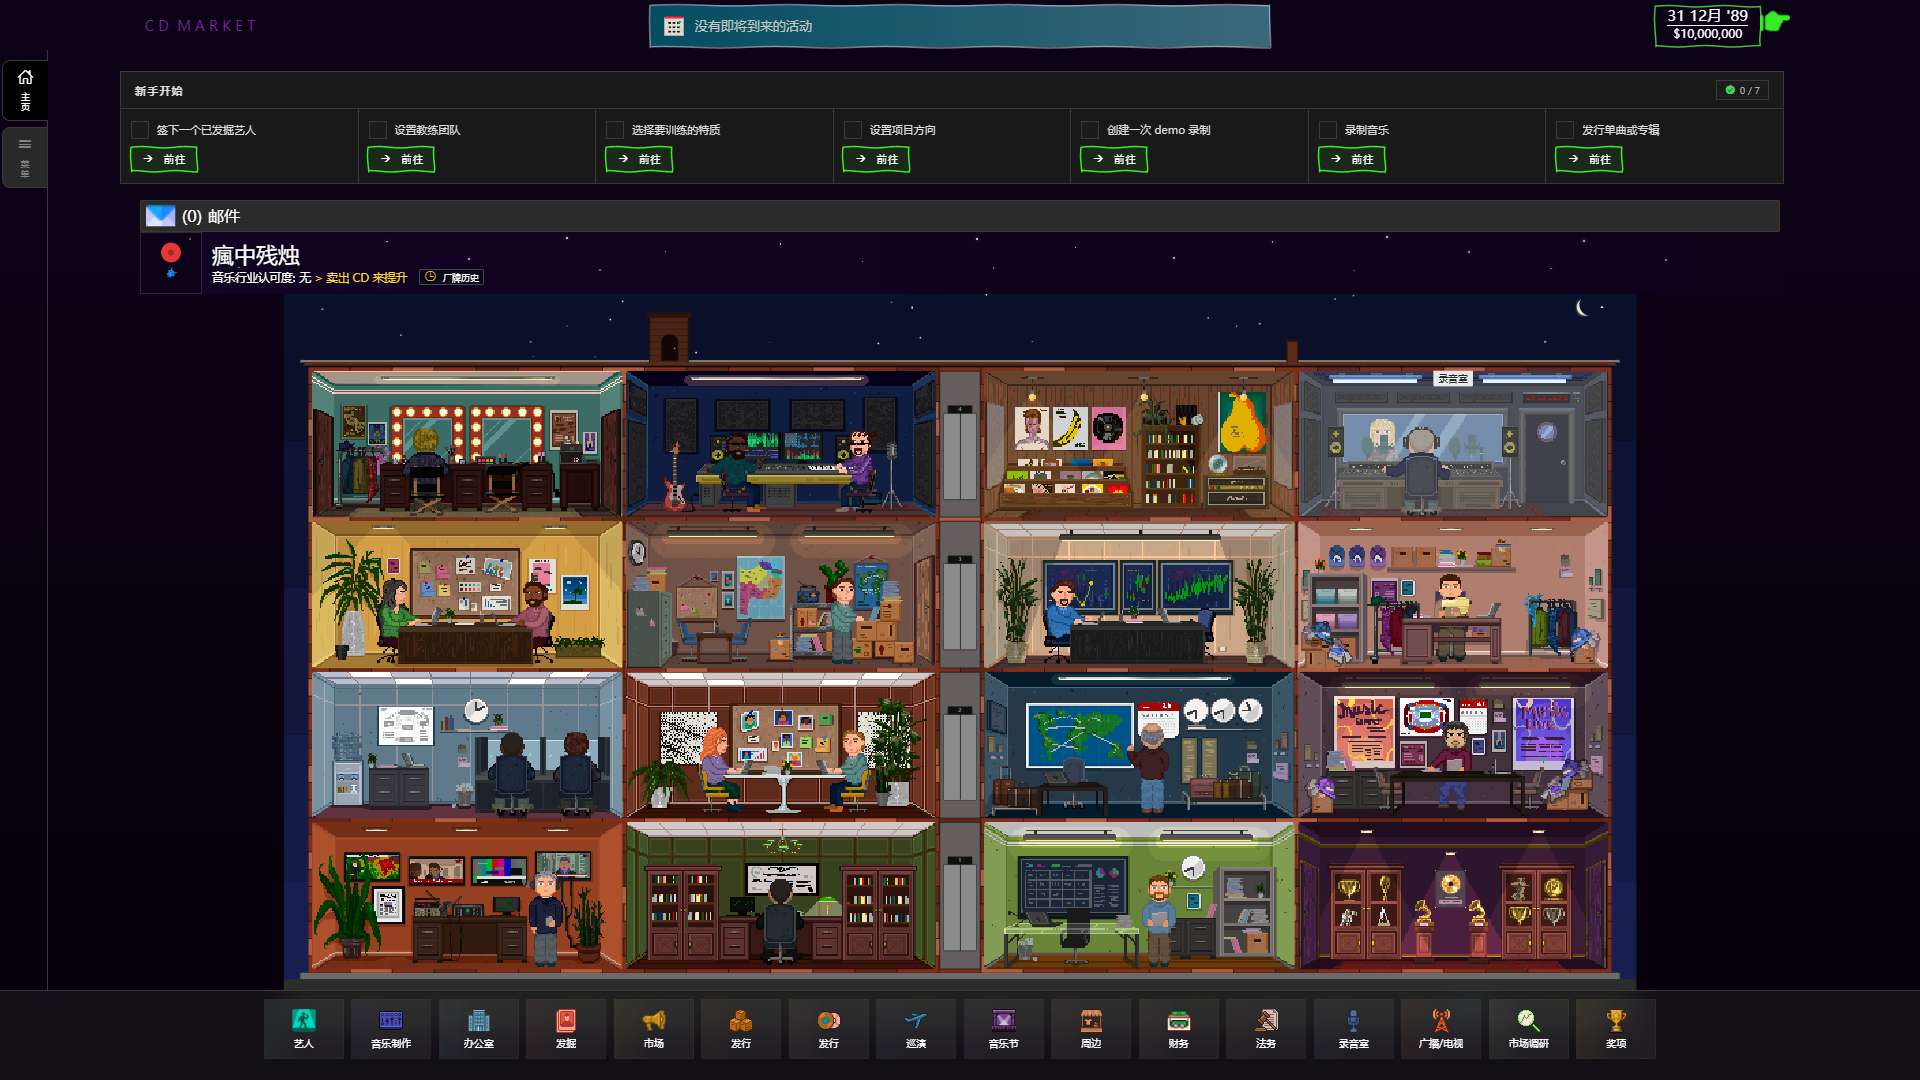
Task: Check the 录制音乐 checkbox
Action: [x=1328, y=130]
